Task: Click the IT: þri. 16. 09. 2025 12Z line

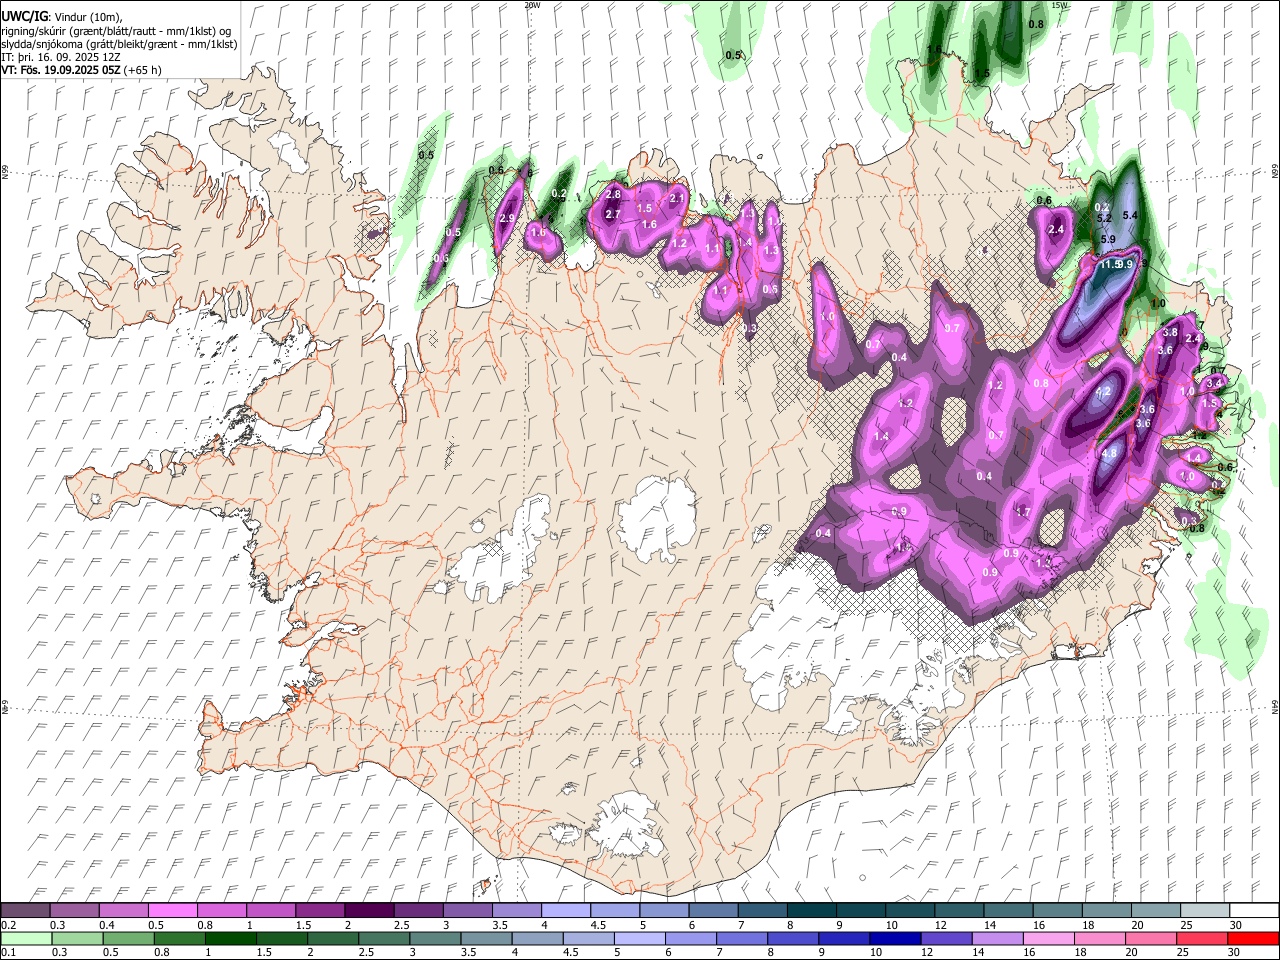Action: [61, 57]
